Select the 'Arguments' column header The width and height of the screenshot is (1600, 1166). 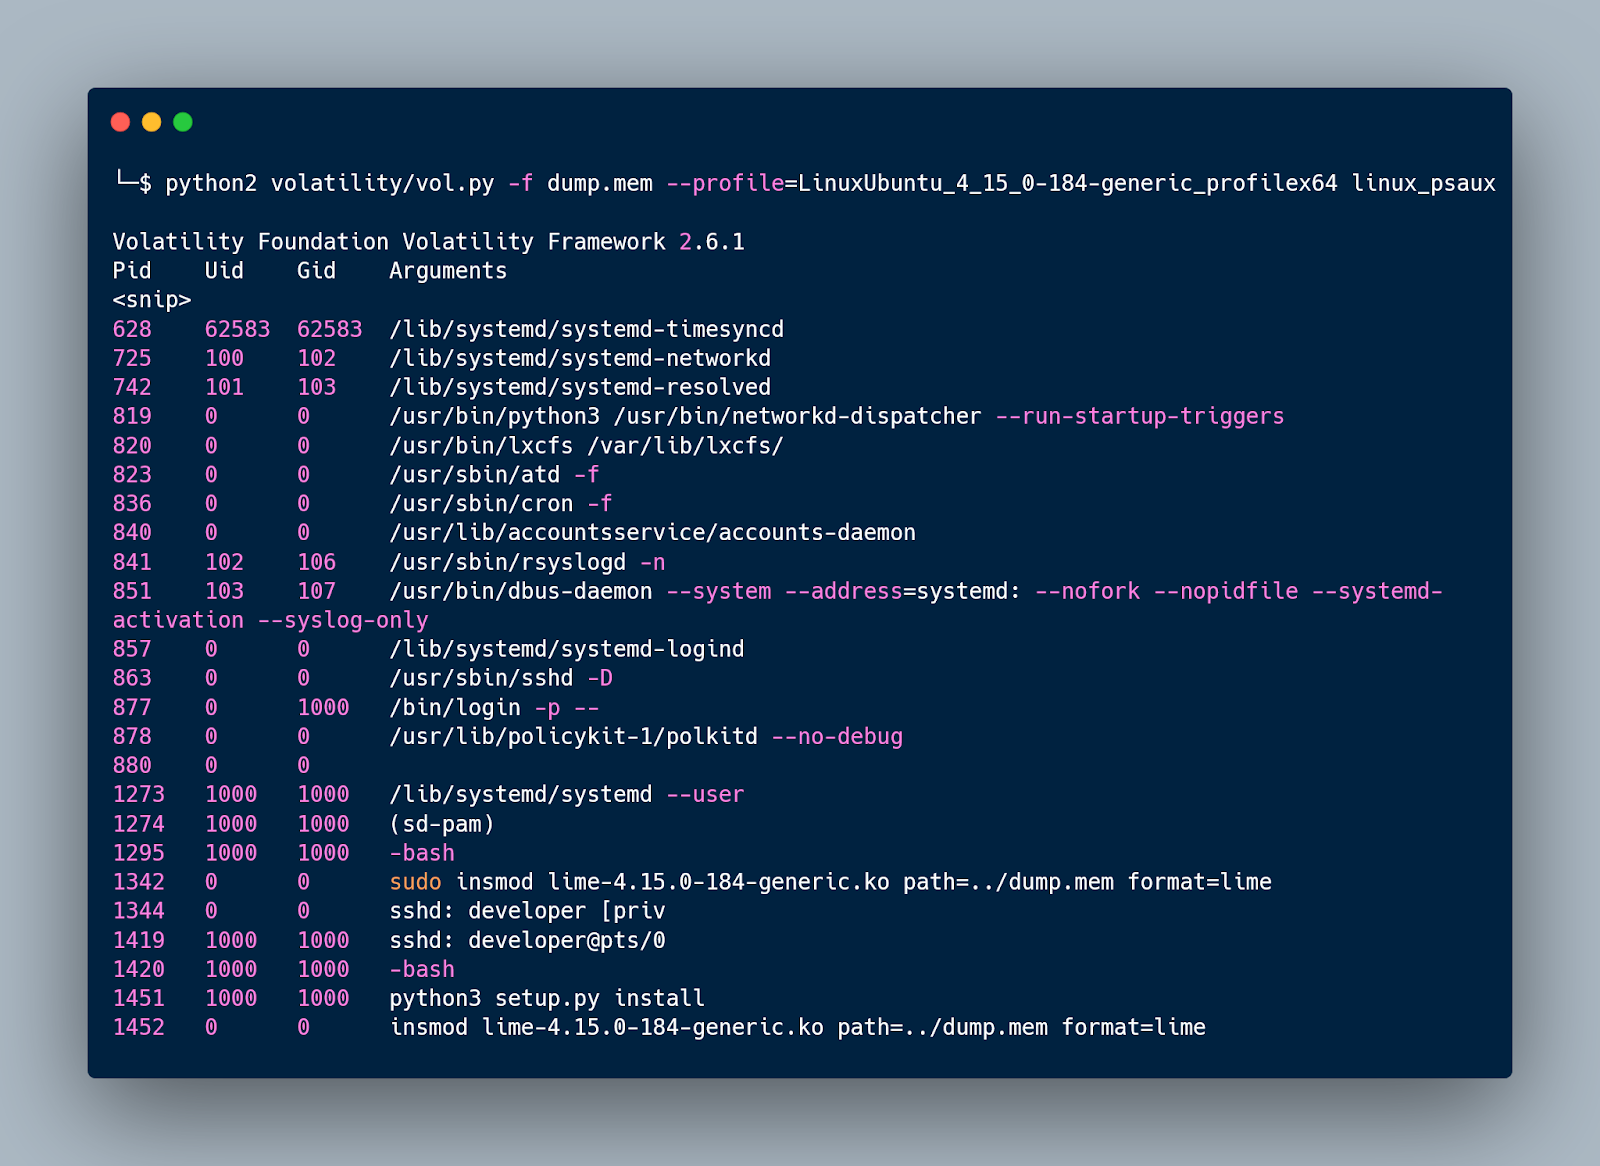448,271
